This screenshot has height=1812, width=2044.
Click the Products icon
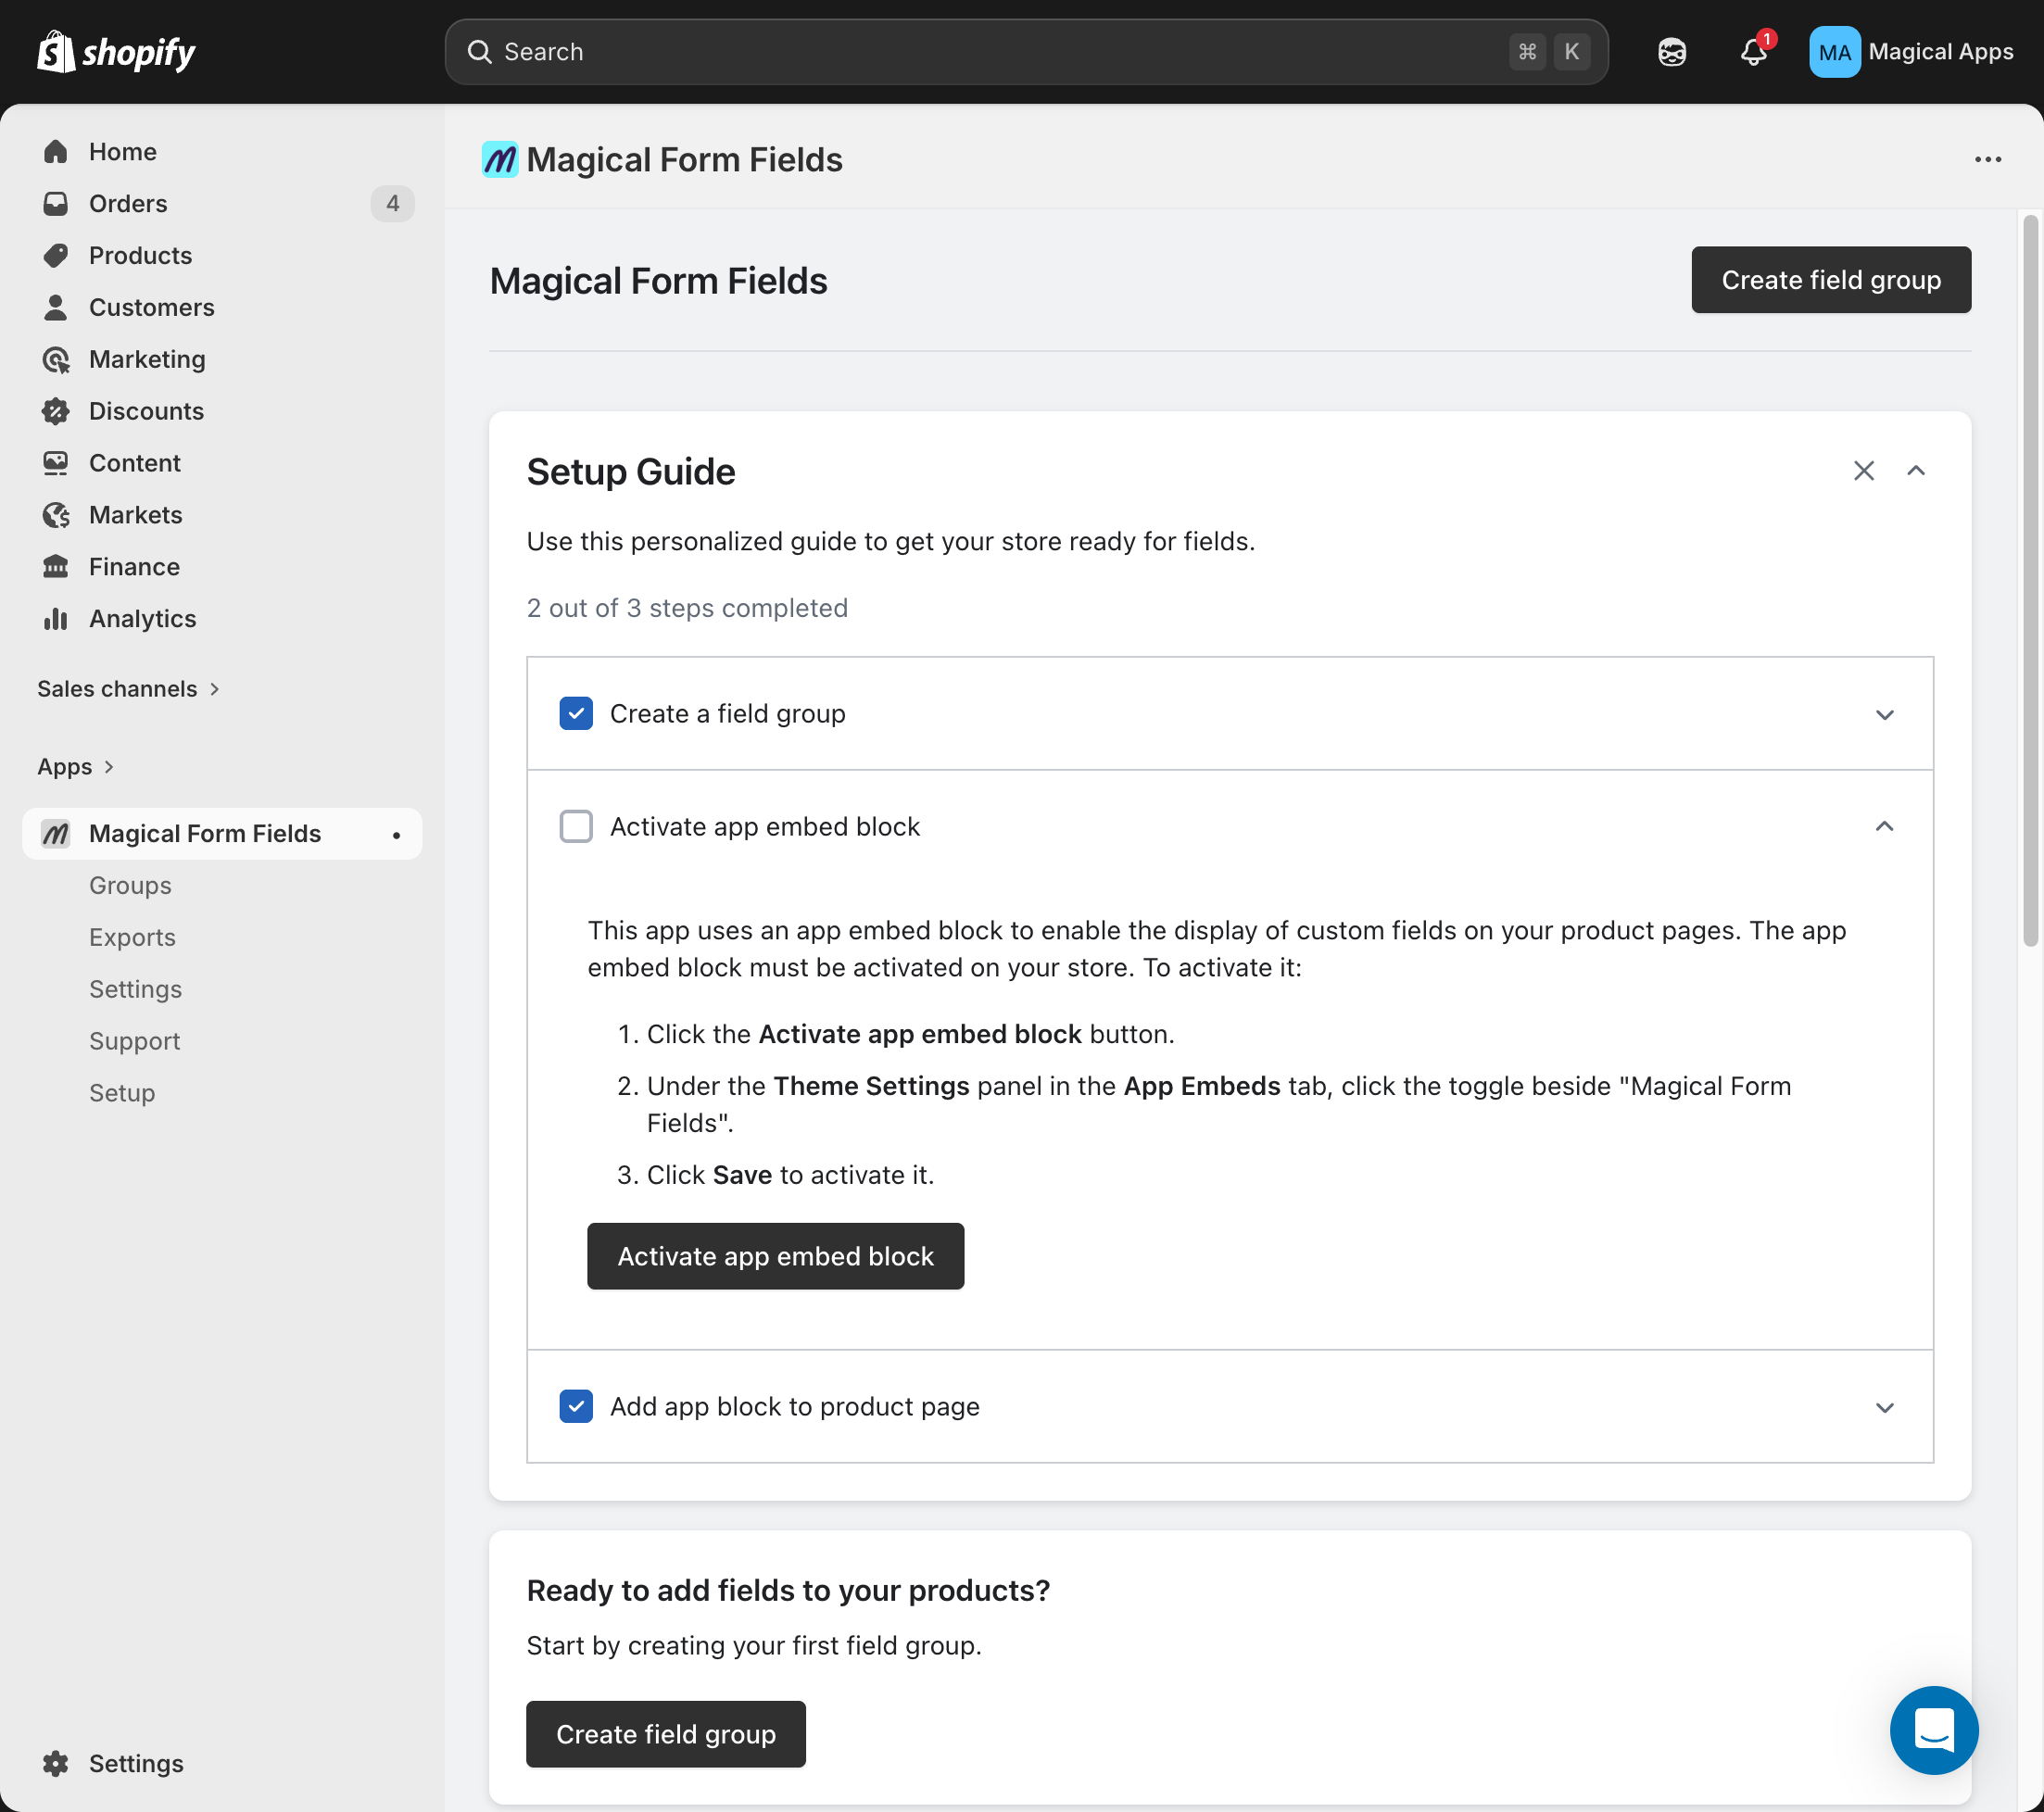click(x=56, y=255)
